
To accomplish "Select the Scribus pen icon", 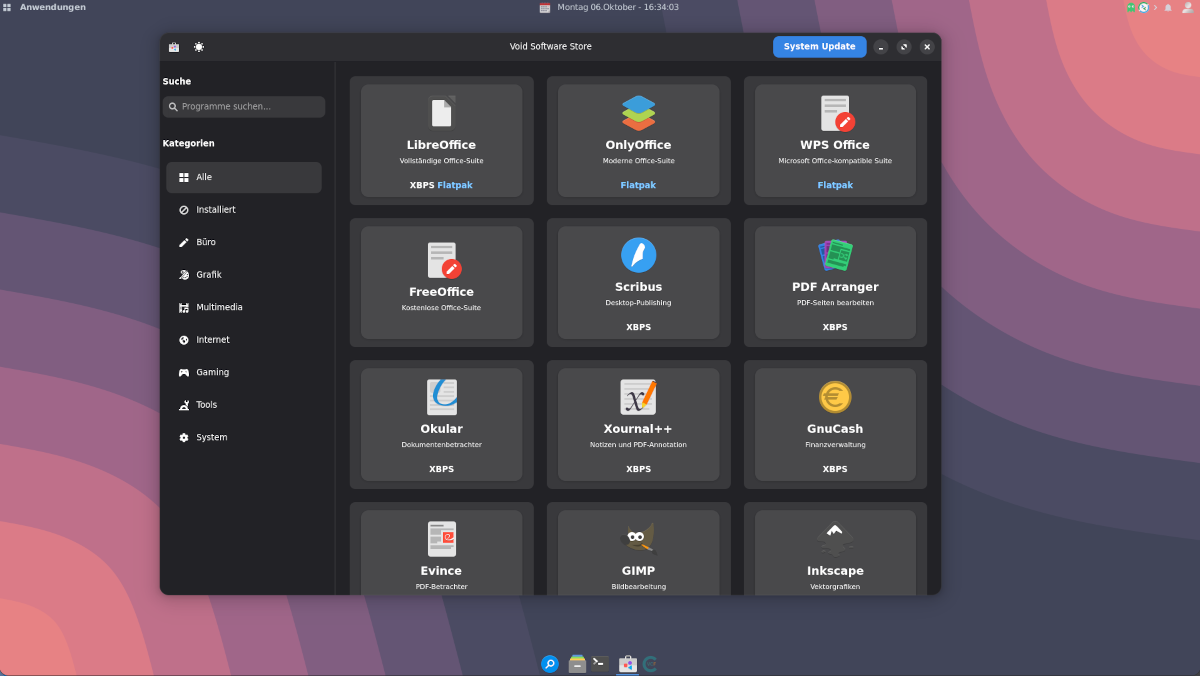I will pos(638,255).
